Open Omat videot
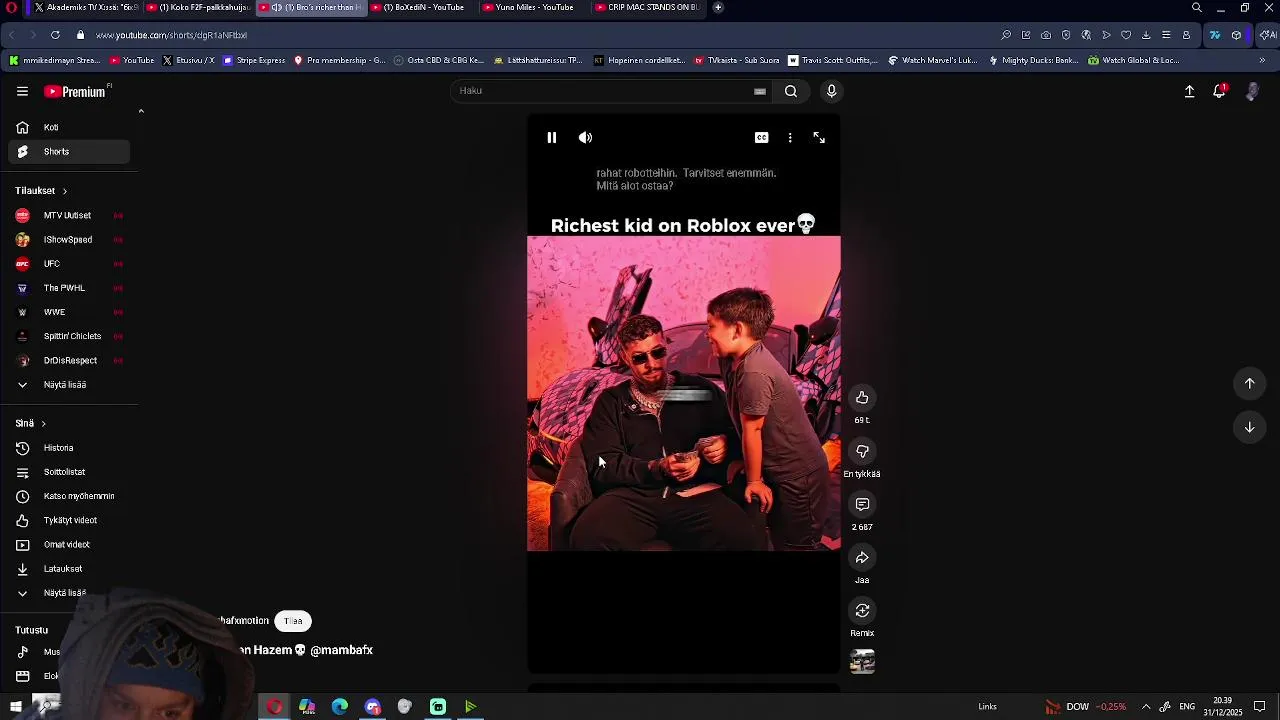The height and width of the screenshot is (720, 1280). pos(69,544)
